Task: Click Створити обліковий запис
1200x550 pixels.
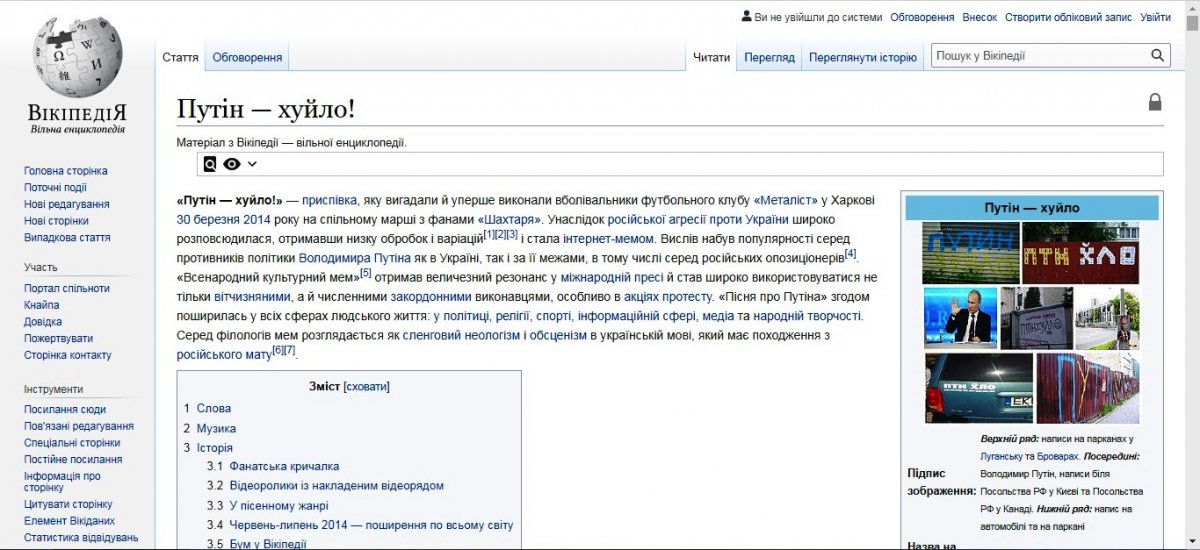Action: coord(1068,17)
